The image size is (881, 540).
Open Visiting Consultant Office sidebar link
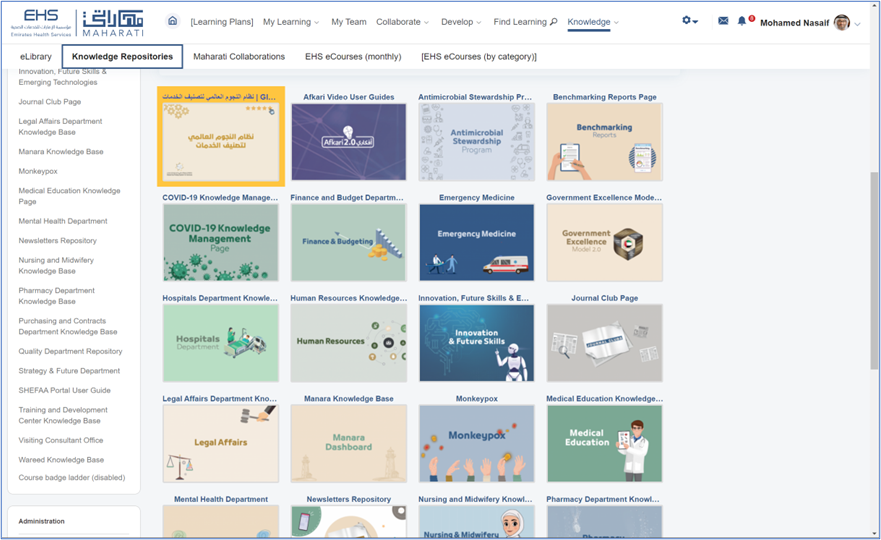[x=61, y=440]
